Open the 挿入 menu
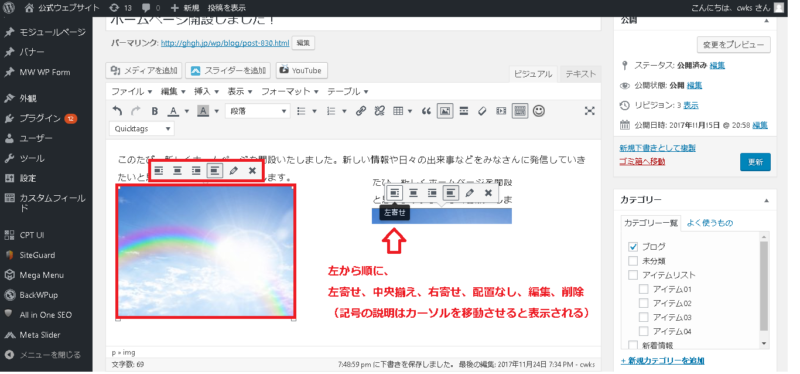The width and height of the screenshot is (800, 374). coord(206,92)
